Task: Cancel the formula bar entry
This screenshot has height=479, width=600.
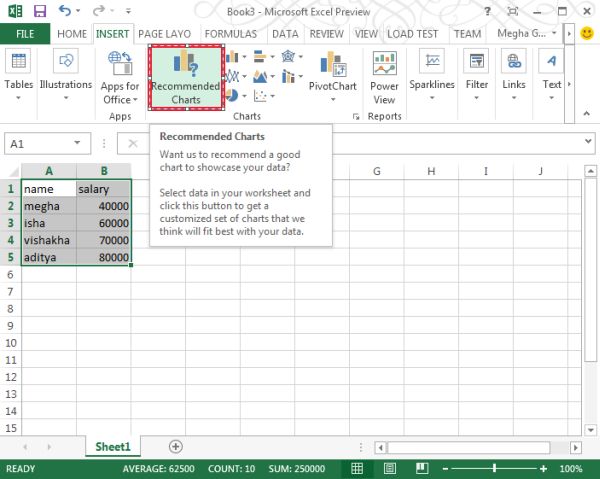Action: tap(133, 143)
